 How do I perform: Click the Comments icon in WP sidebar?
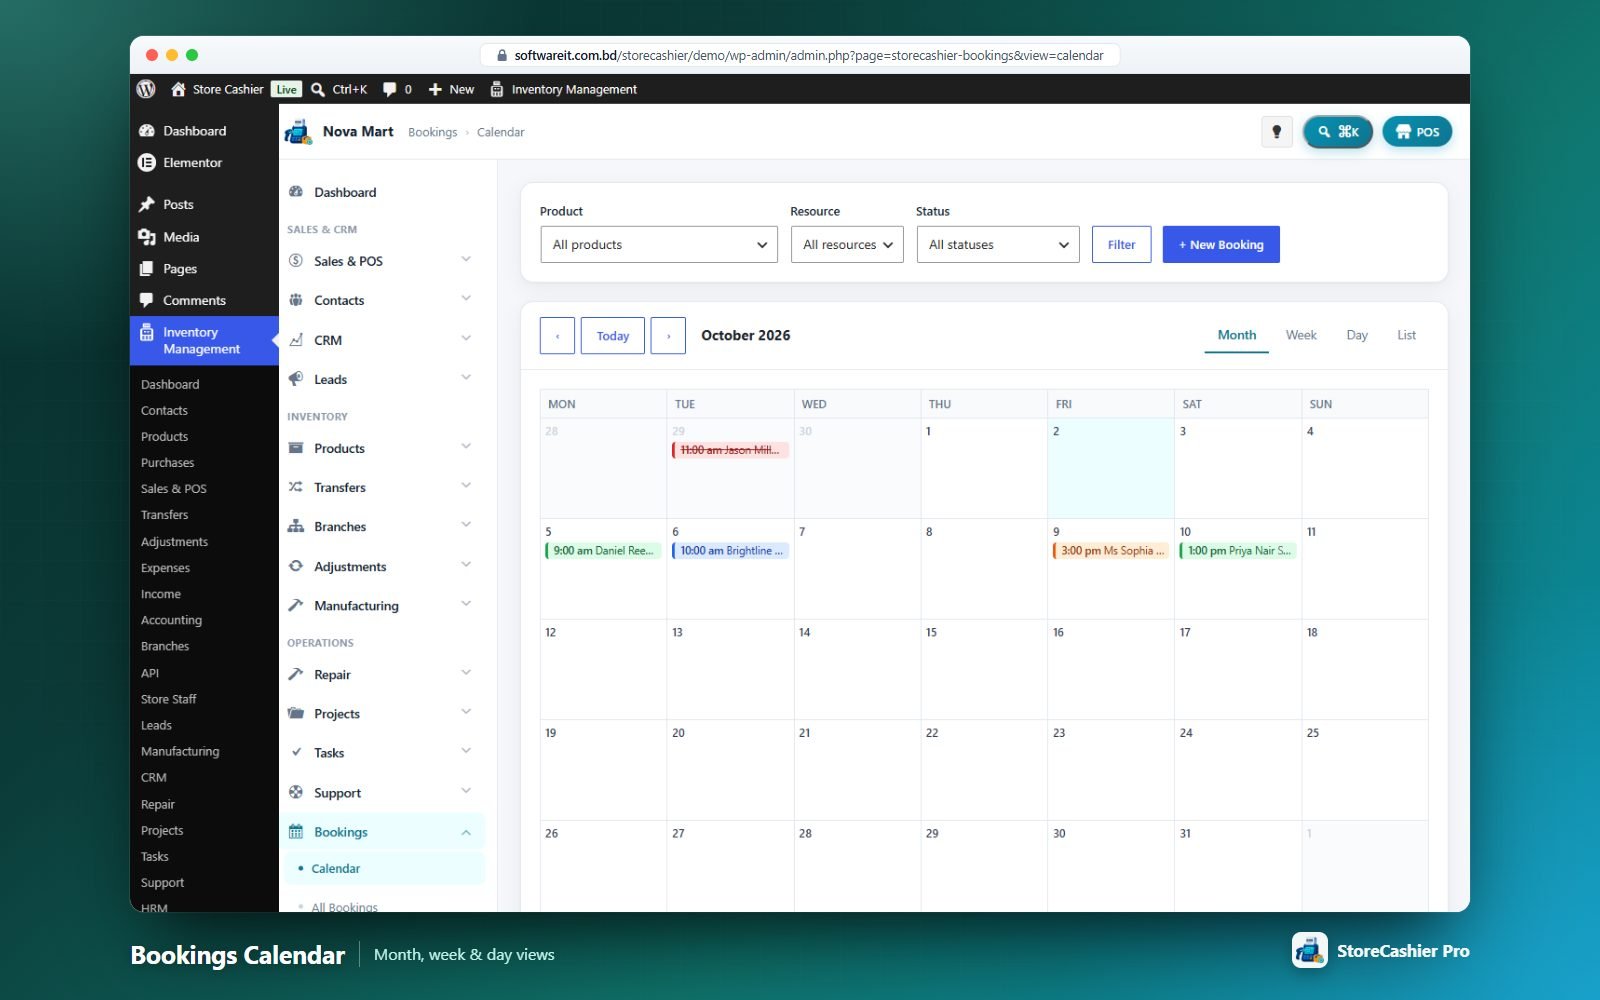(147, 300)
